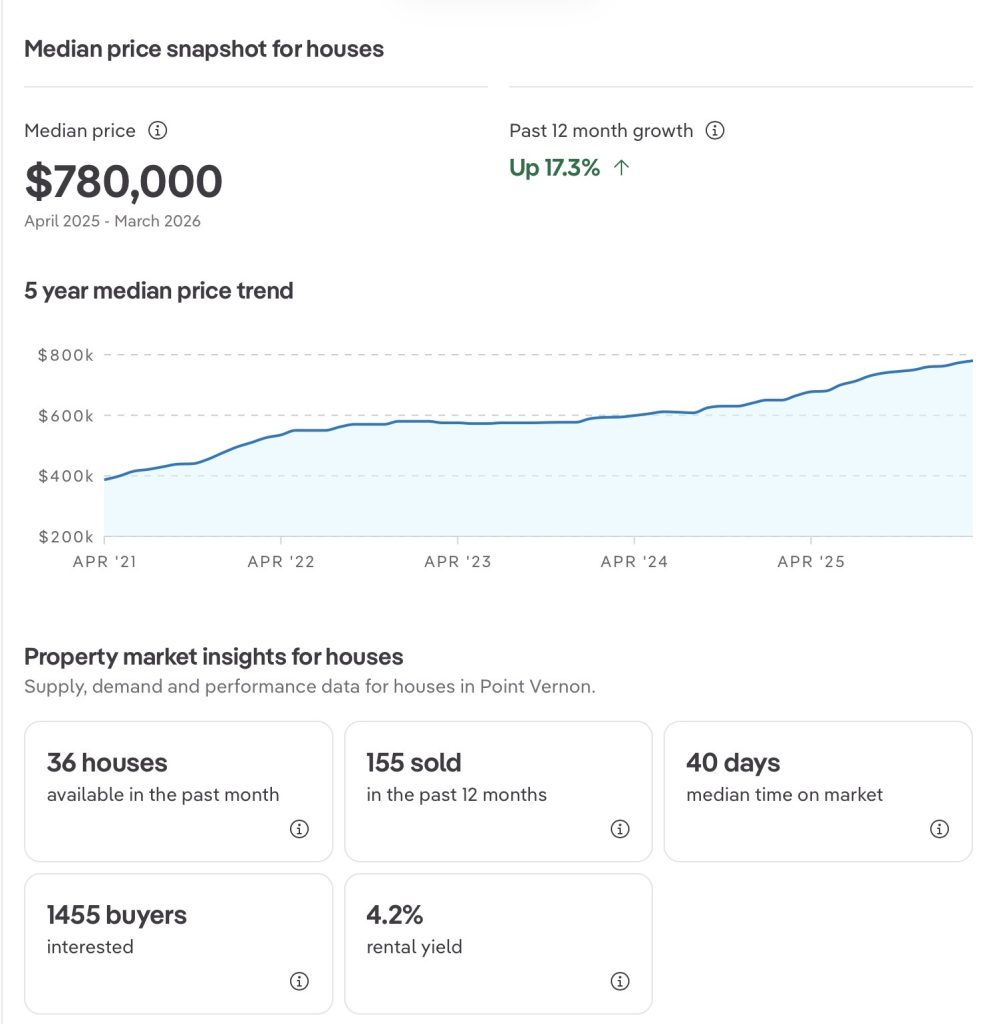The image size is (983, 1024).
Task: Select the '40 days' median time card title
Action: (x=733, y=763)
